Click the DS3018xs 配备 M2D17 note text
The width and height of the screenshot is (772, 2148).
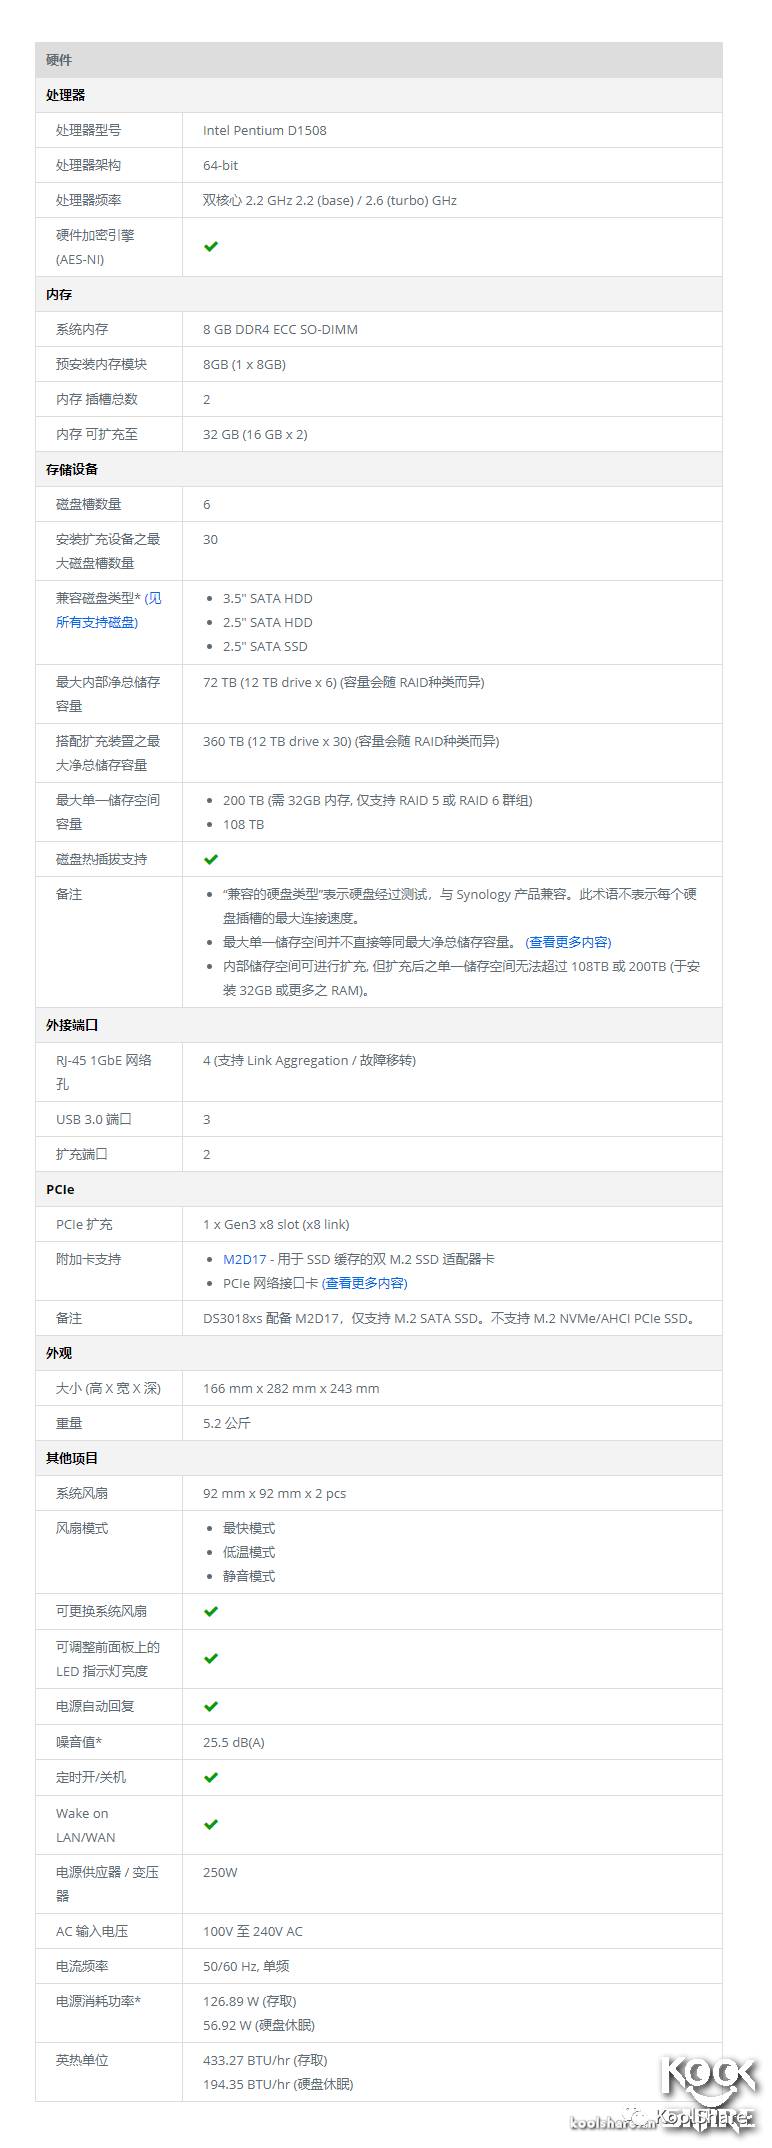pyautogui.click(x=449, y=1318)
